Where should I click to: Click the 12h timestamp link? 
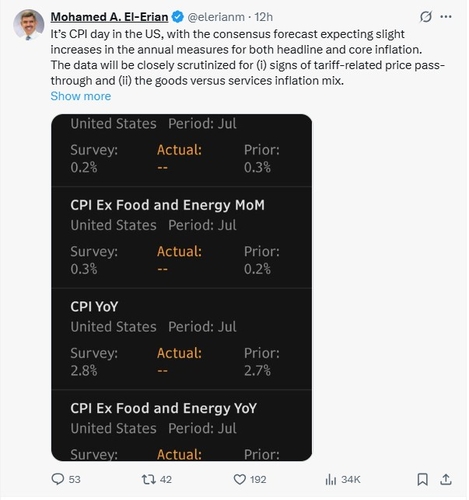pos(264,17)
